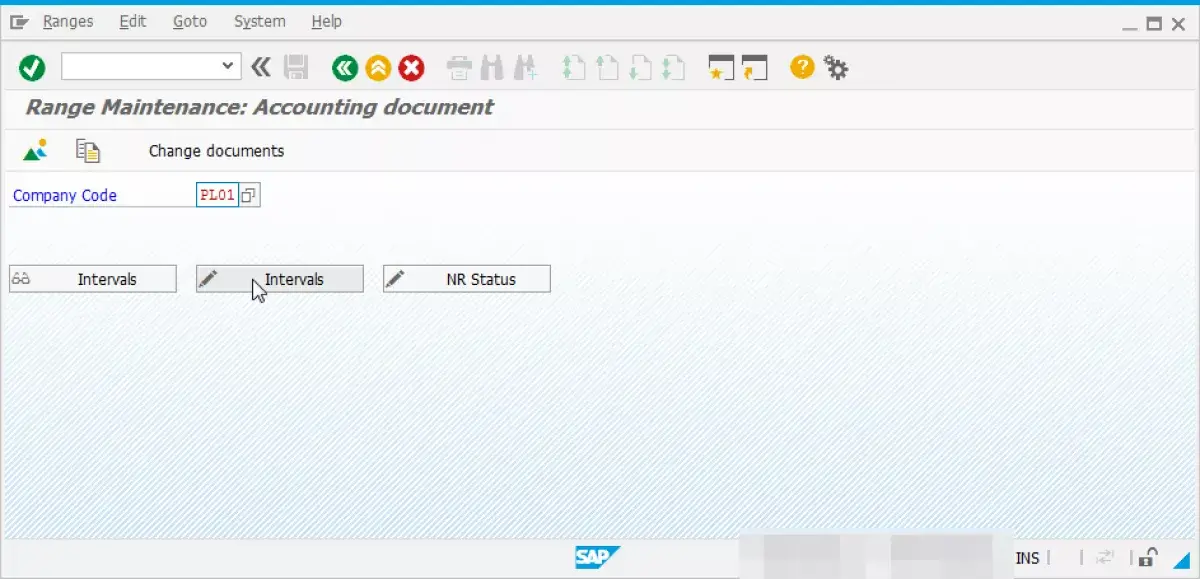Go to Previous Page icon
This screenshot has width=1200, height=579.
606,68
